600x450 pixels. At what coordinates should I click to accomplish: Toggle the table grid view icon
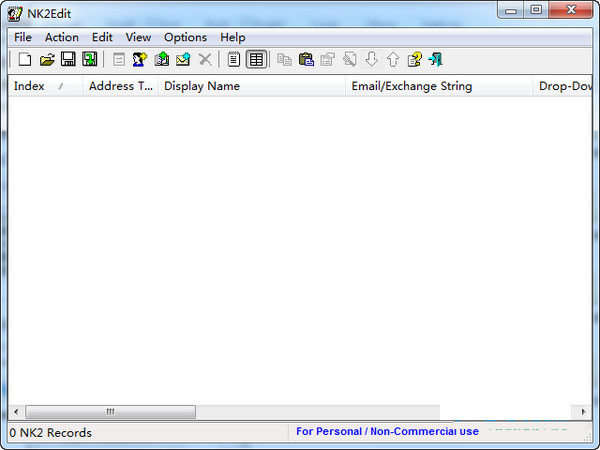[256, 60]
